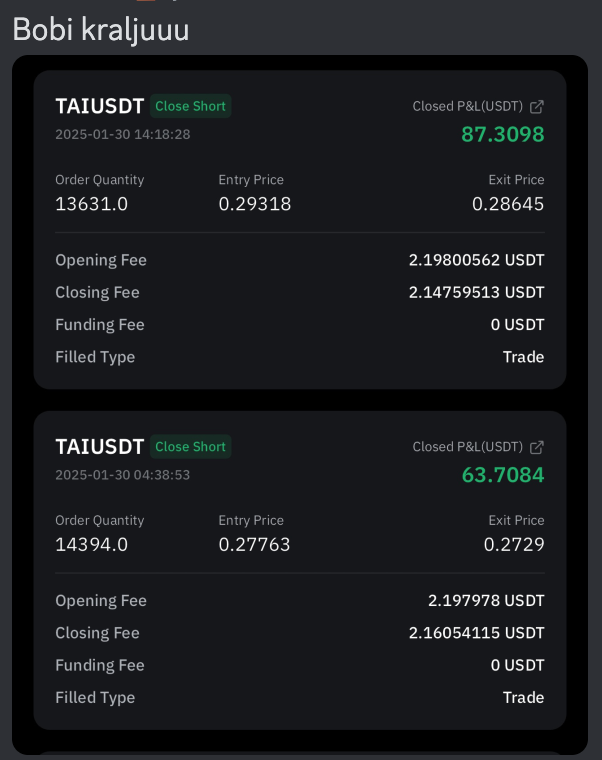602x760 pixels.
Task: Open share icon beside the 87.3098 Closed P&L
Action: [537, 106]
